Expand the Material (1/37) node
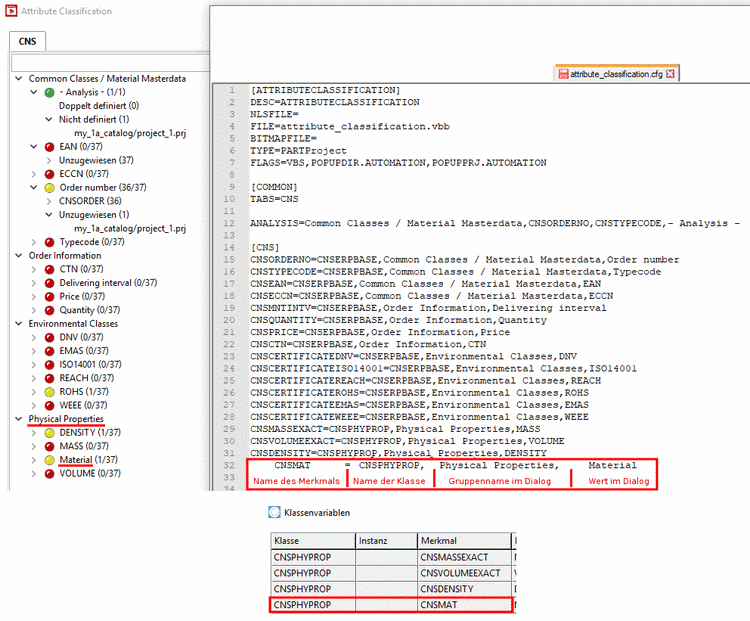 click(x=33, y=460)
